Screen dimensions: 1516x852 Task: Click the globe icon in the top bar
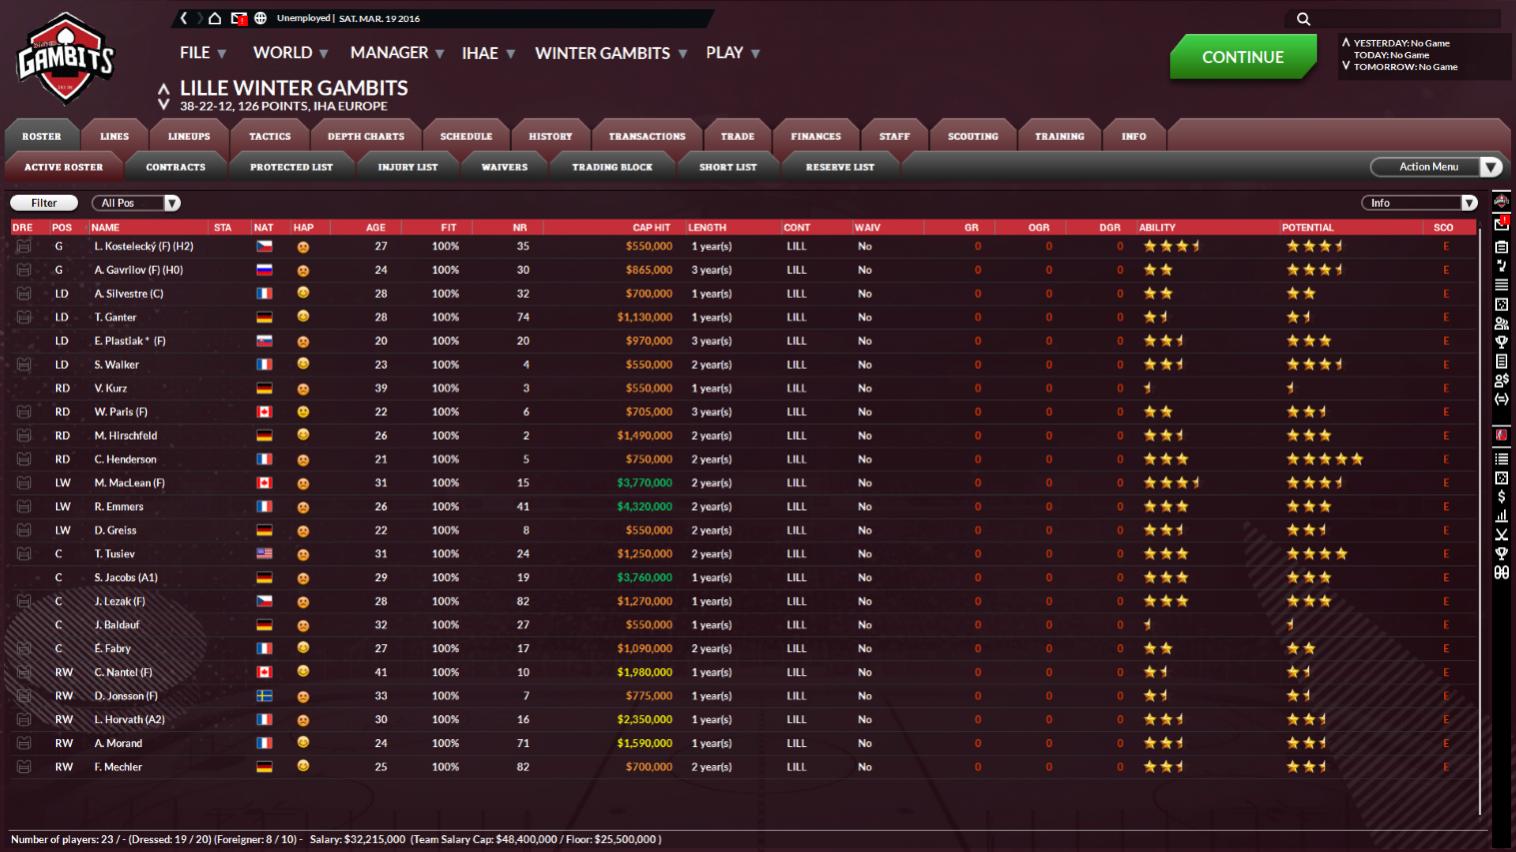point(260,18)
